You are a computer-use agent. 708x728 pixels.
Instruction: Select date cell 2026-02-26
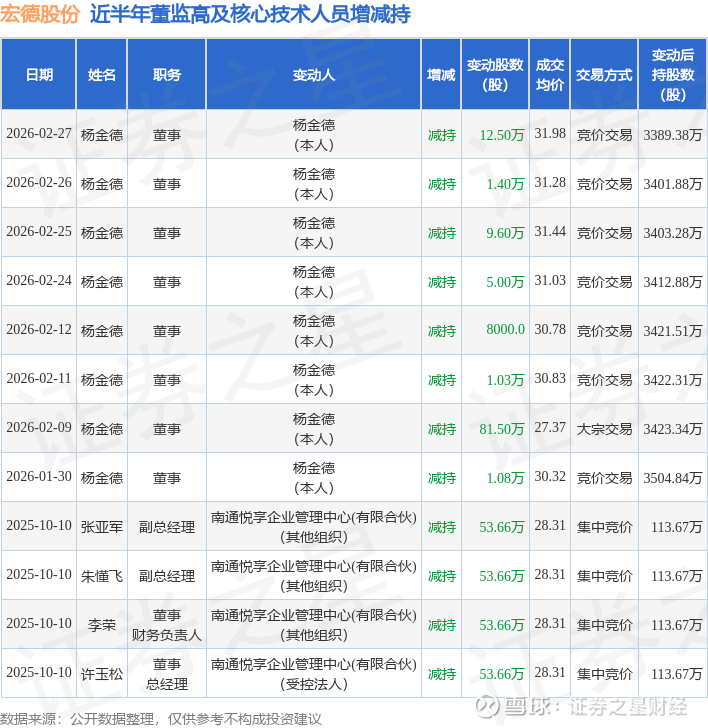point(39,182)
